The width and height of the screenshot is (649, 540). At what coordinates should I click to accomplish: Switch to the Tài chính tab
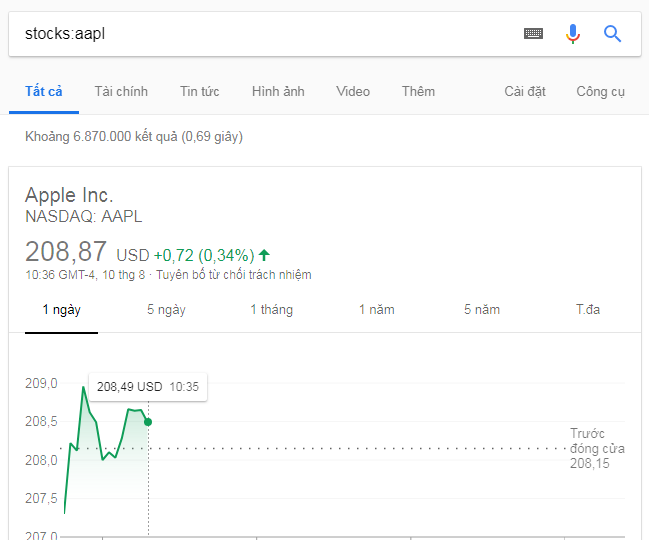tap(121, 91)
